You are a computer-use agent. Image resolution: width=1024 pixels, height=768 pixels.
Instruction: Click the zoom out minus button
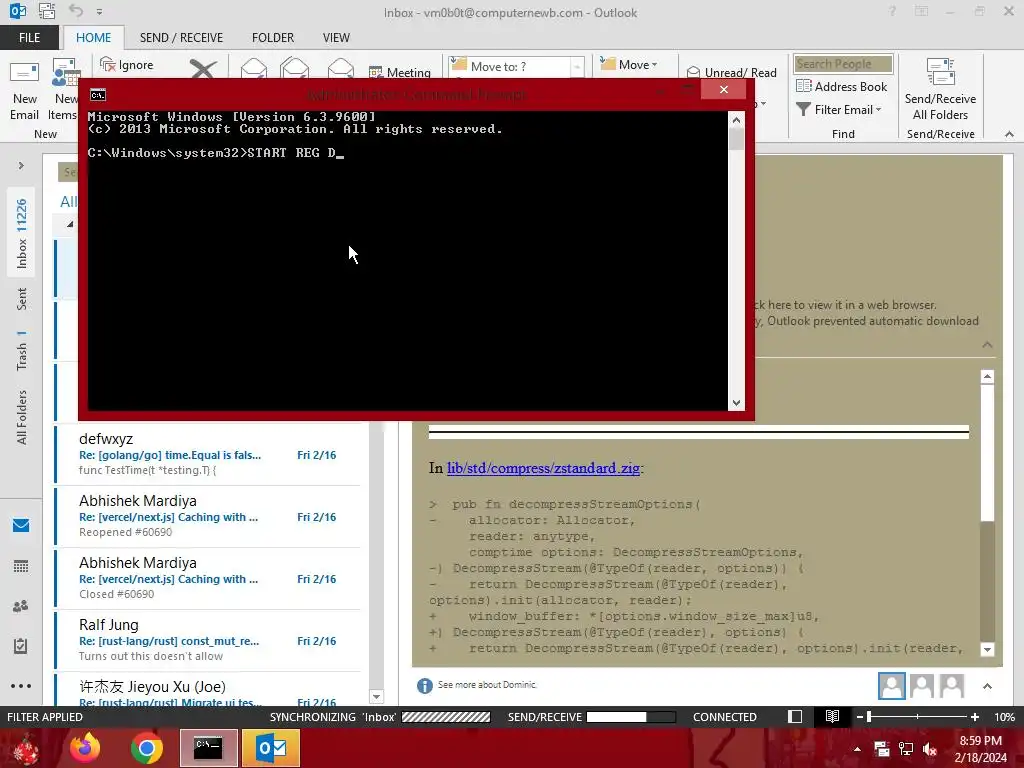click(x=859, y=716)
